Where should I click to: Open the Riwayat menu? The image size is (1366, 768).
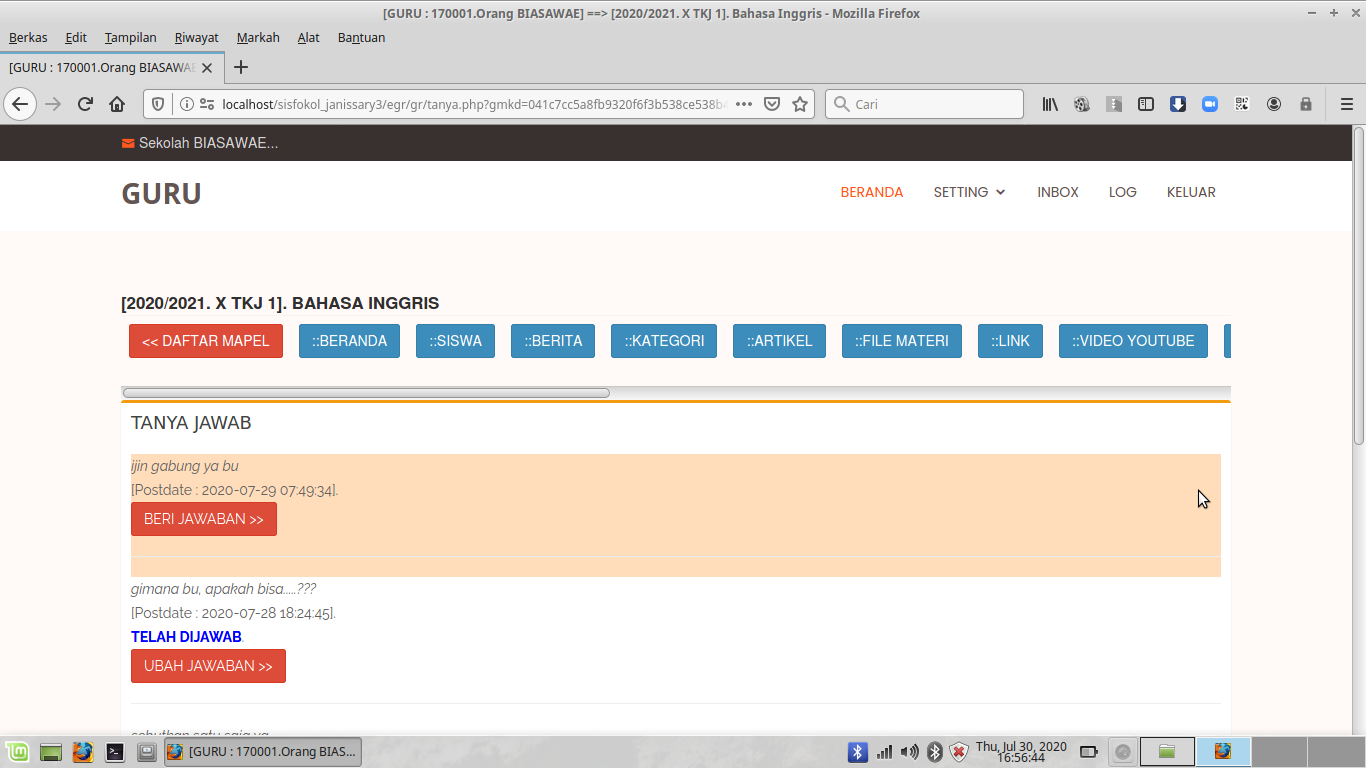[196, 37]
